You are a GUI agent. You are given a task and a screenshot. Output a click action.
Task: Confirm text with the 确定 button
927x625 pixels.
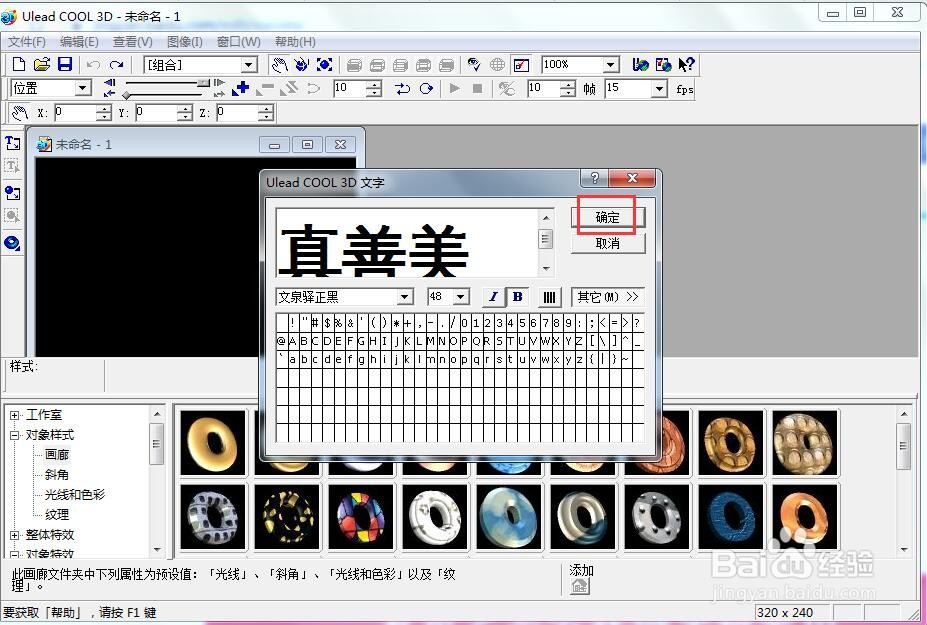pyautogui.click(x=608, y=218)
